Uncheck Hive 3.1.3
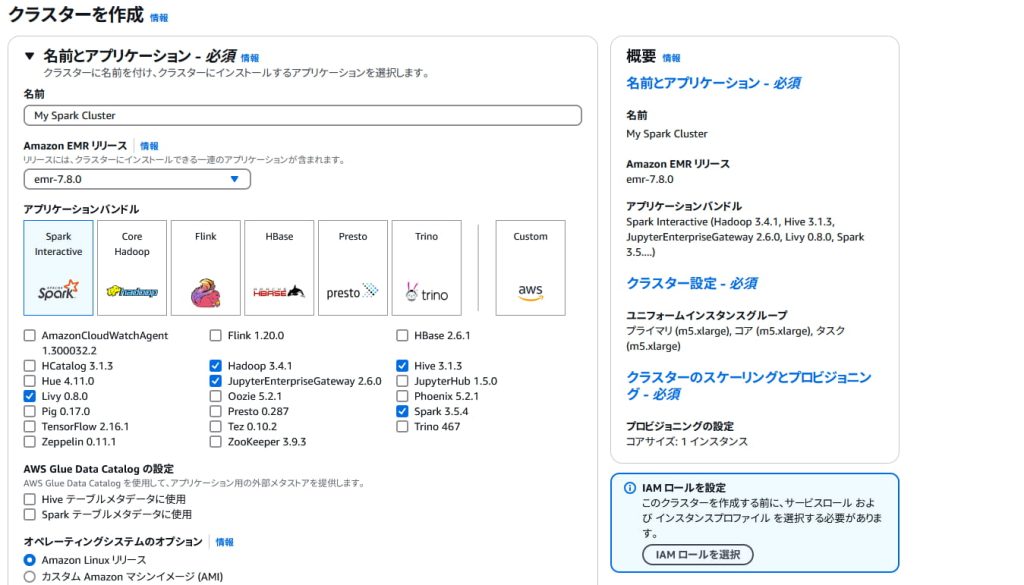The image size is (1024, 585). 402,366
